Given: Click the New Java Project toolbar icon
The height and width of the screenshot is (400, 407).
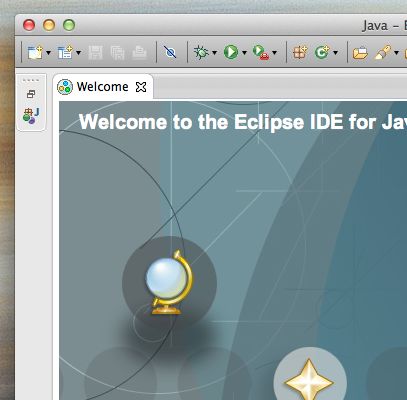Looking at the screenshot, I should point(65,52).
